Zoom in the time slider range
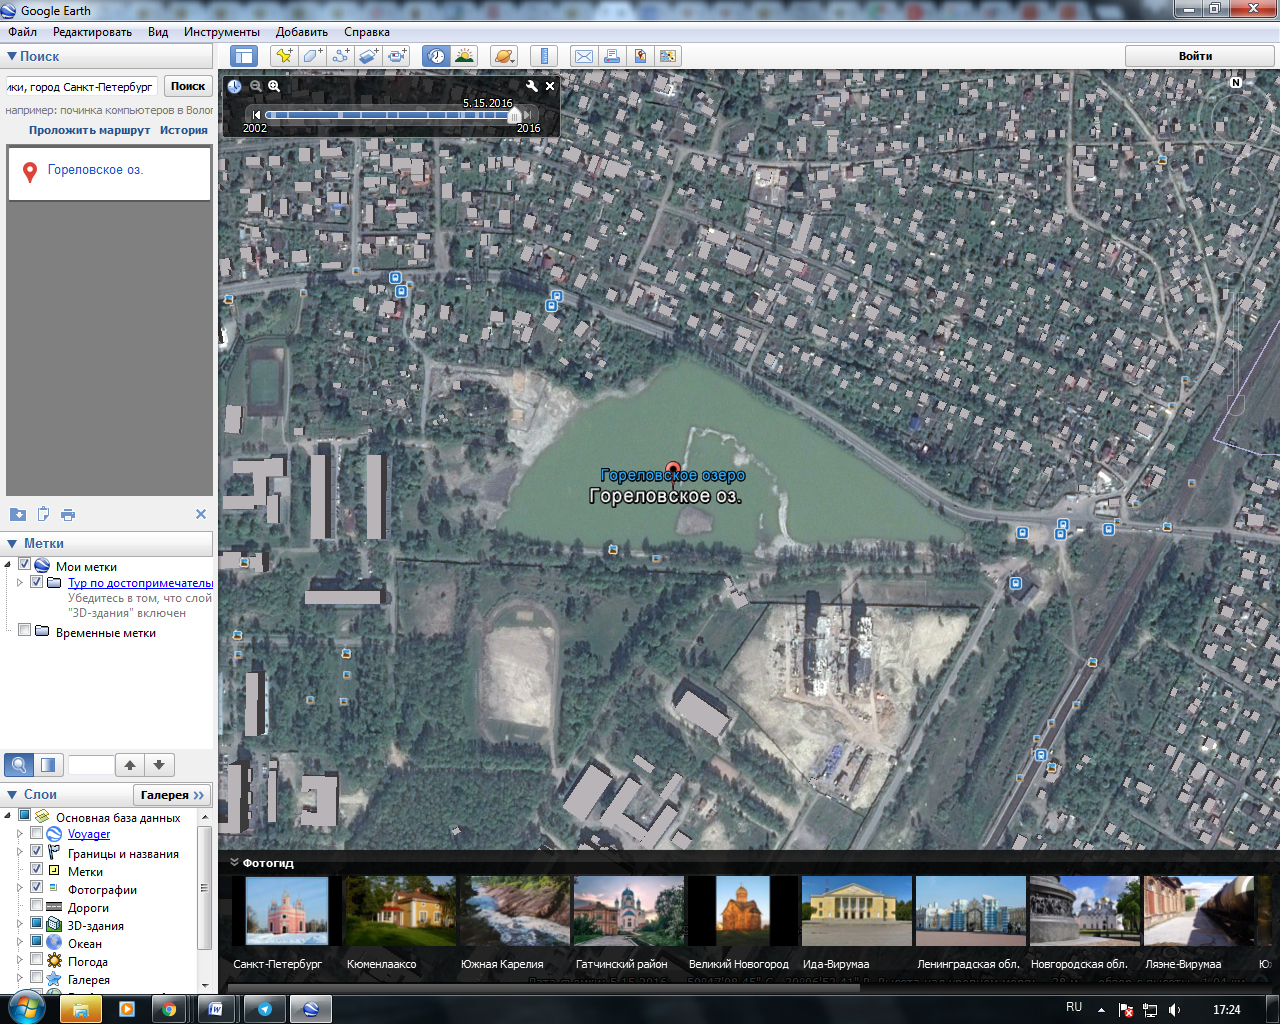The image size is (1280, 1024). 274,86
